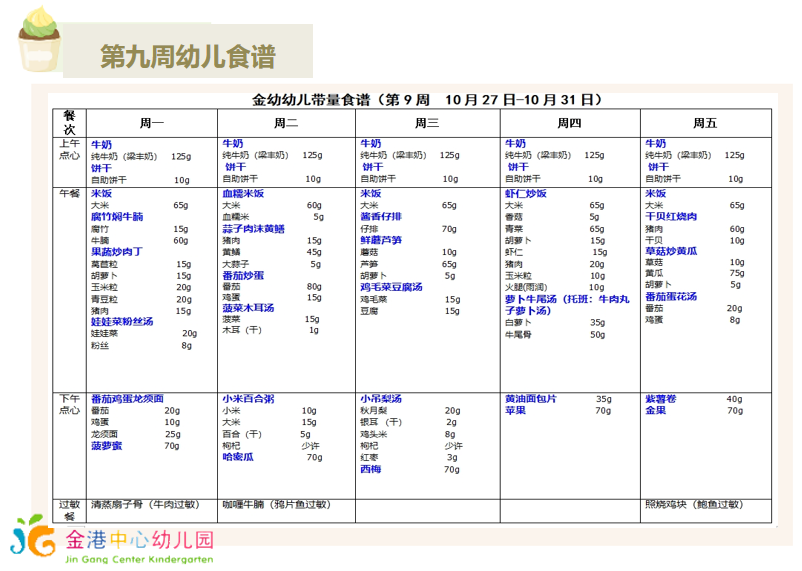Click the ingredient 白萝卜

pos(518,322)
